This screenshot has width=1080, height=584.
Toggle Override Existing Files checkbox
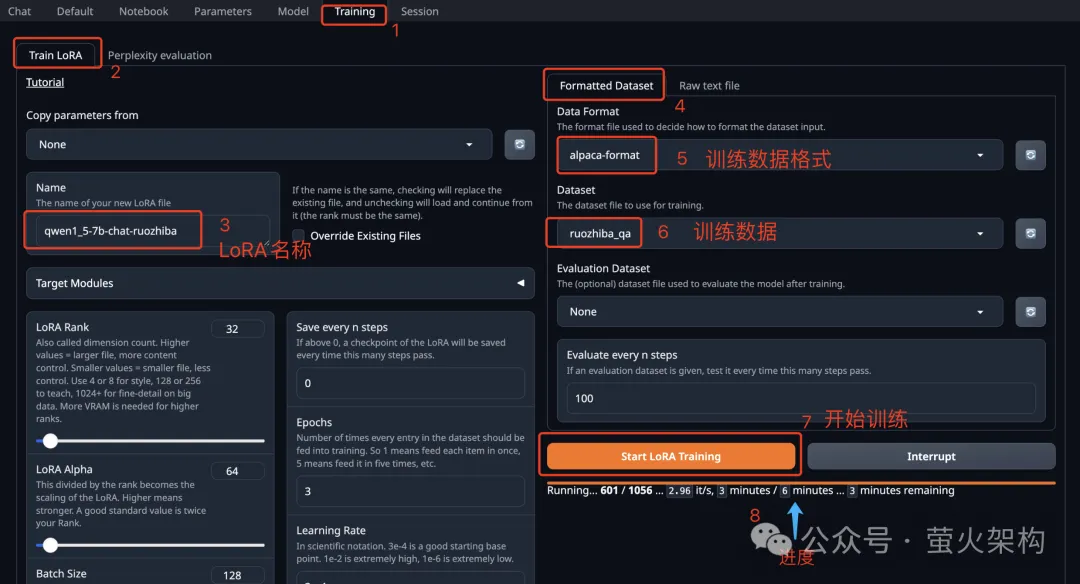298,236
